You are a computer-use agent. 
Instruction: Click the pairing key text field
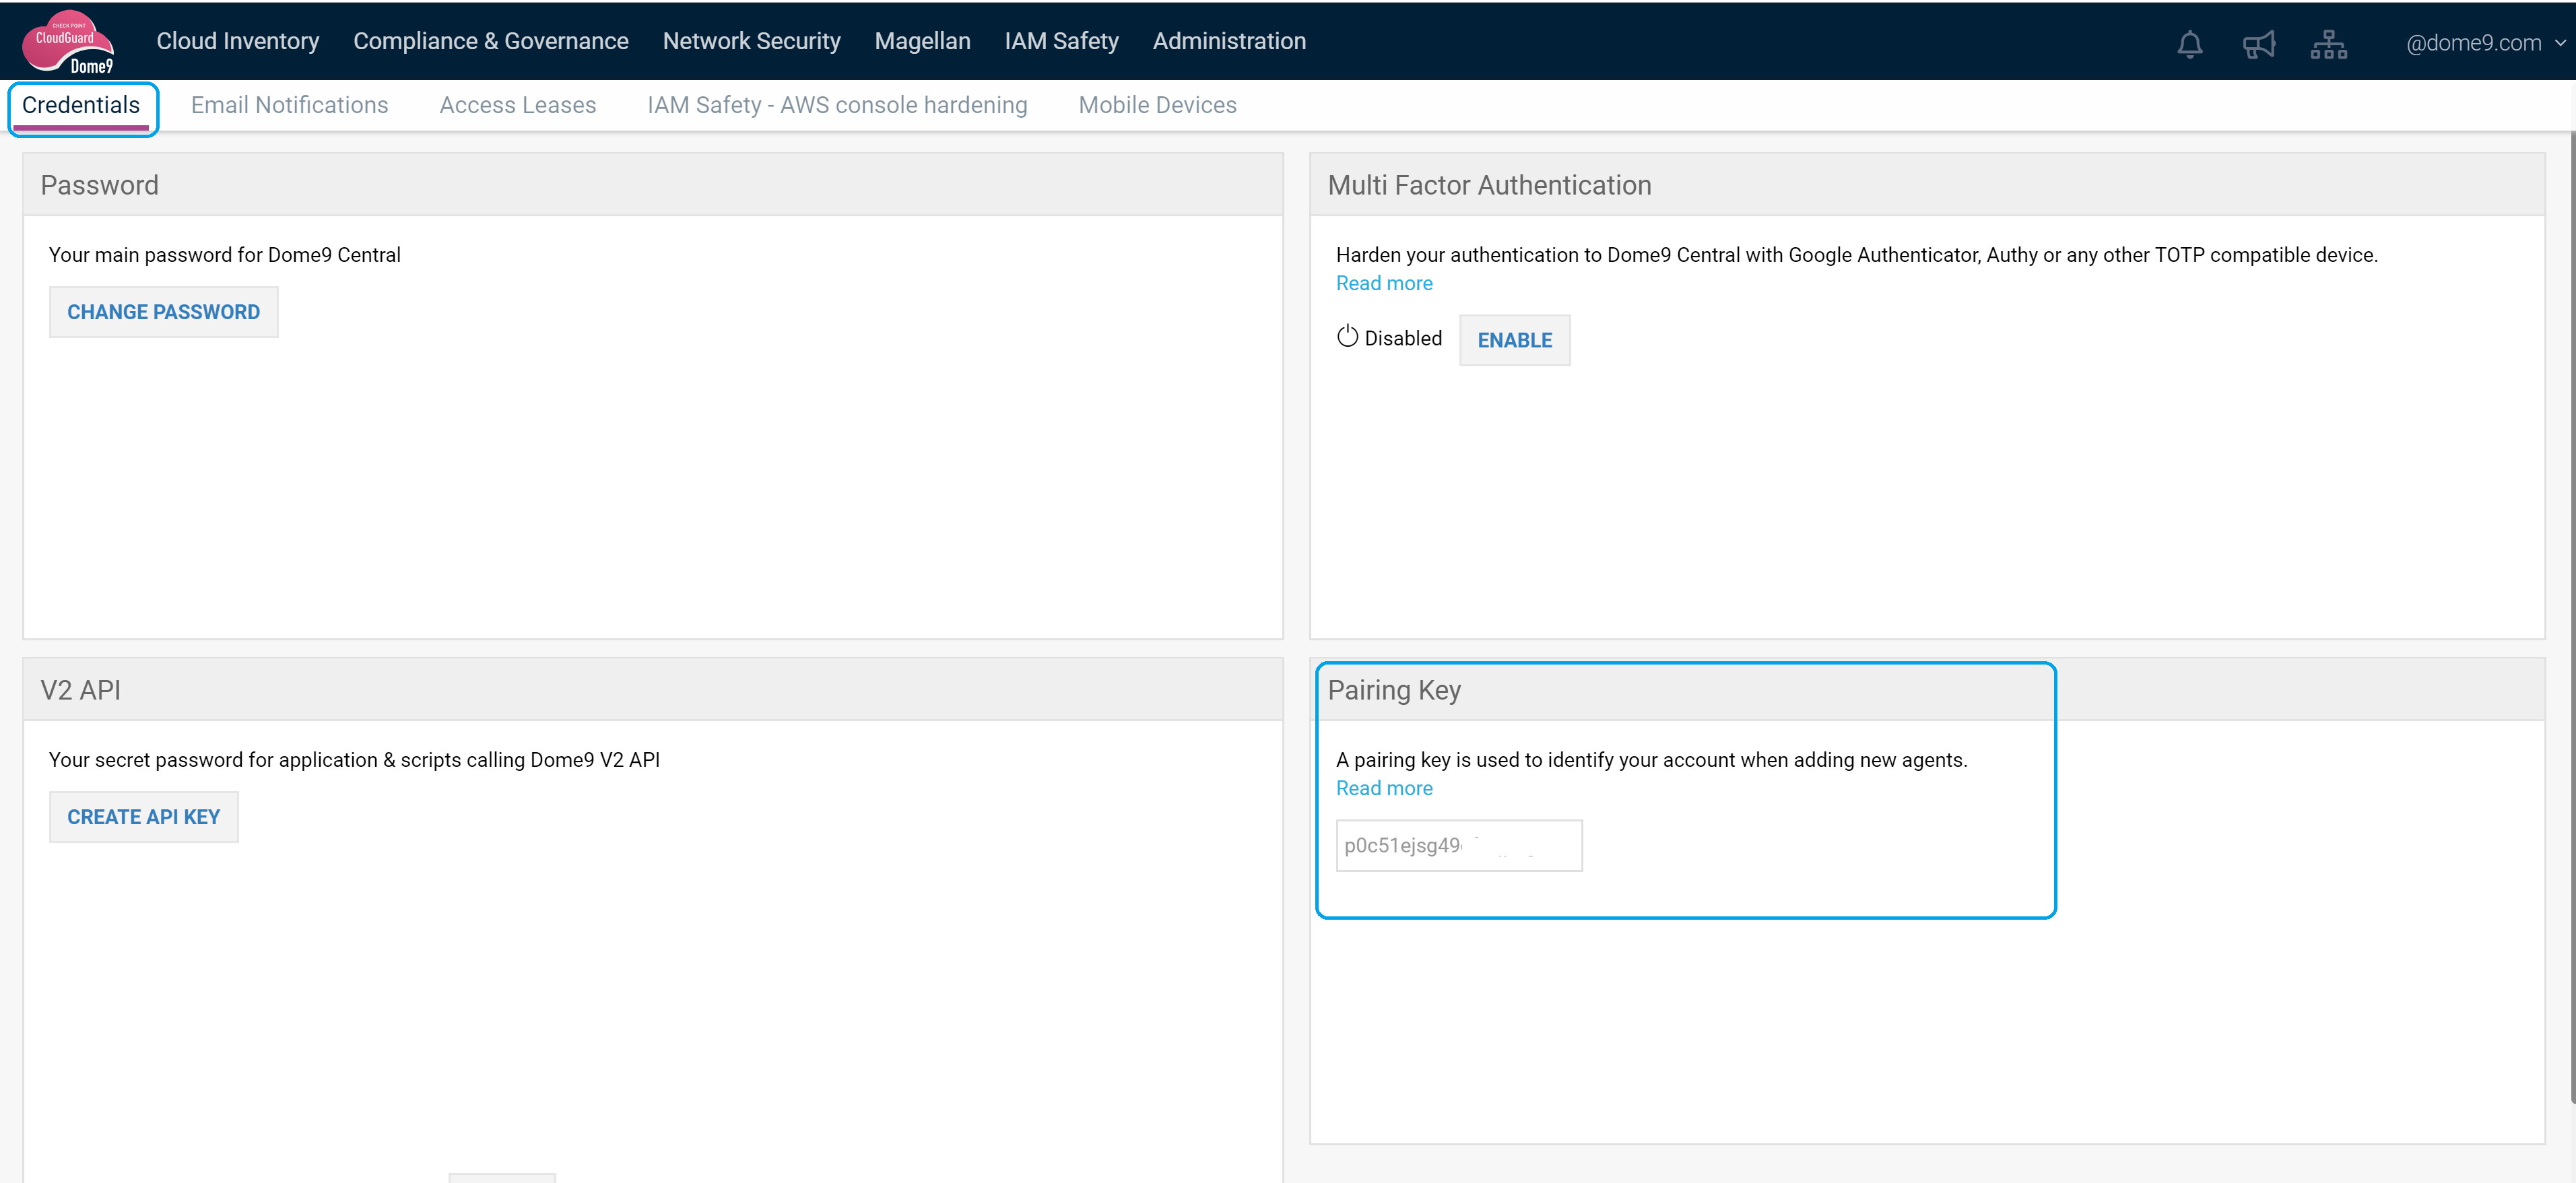coord(1459,845)
